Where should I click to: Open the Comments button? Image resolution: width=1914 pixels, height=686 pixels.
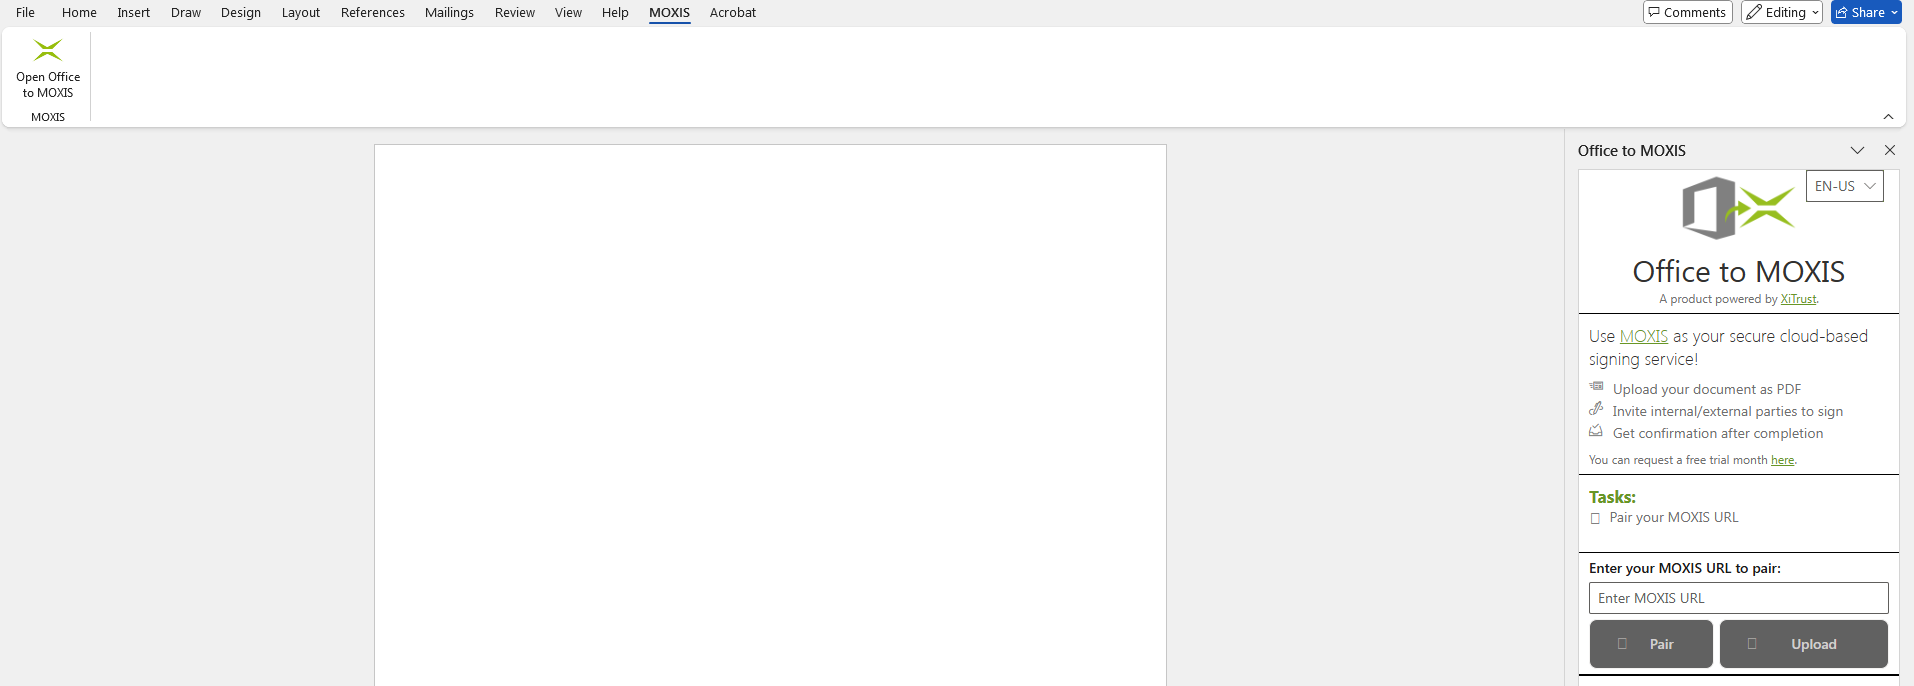point(1687,12)
